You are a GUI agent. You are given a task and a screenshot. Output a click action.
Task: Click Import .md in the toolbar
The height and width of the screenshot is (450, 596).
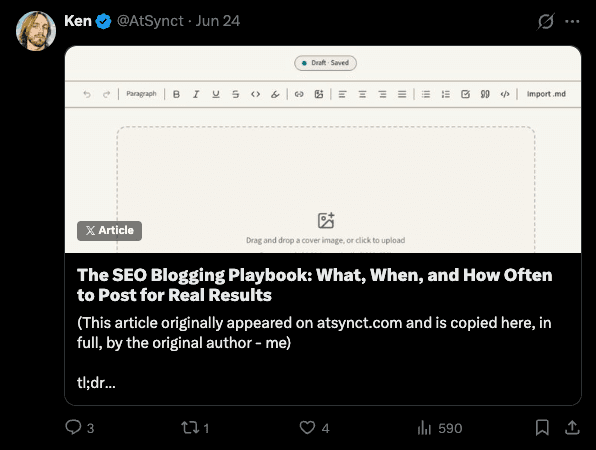click(546, 94)
